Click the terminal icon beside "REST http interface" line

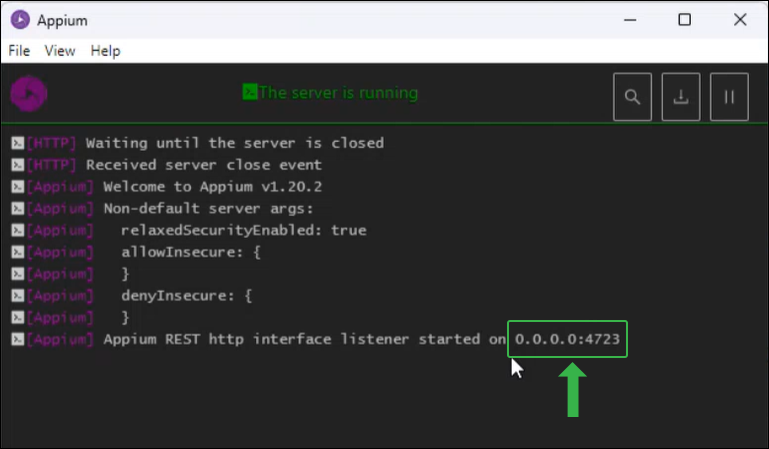(18, 339)
